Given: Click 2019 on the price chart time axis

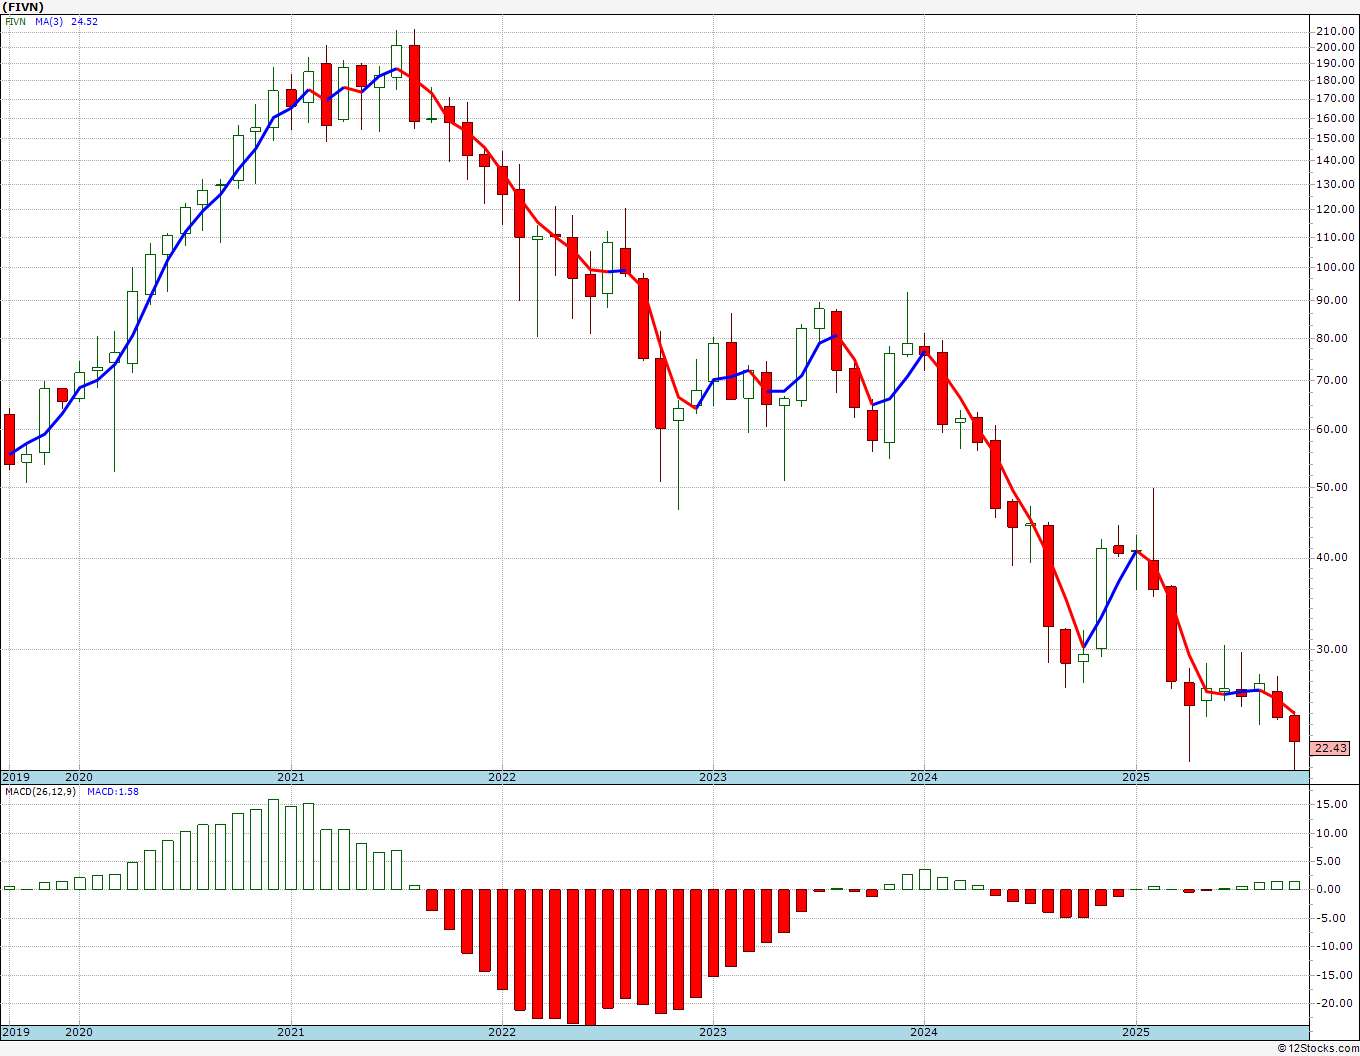Looking at the screenshot, I should [16, 777].
